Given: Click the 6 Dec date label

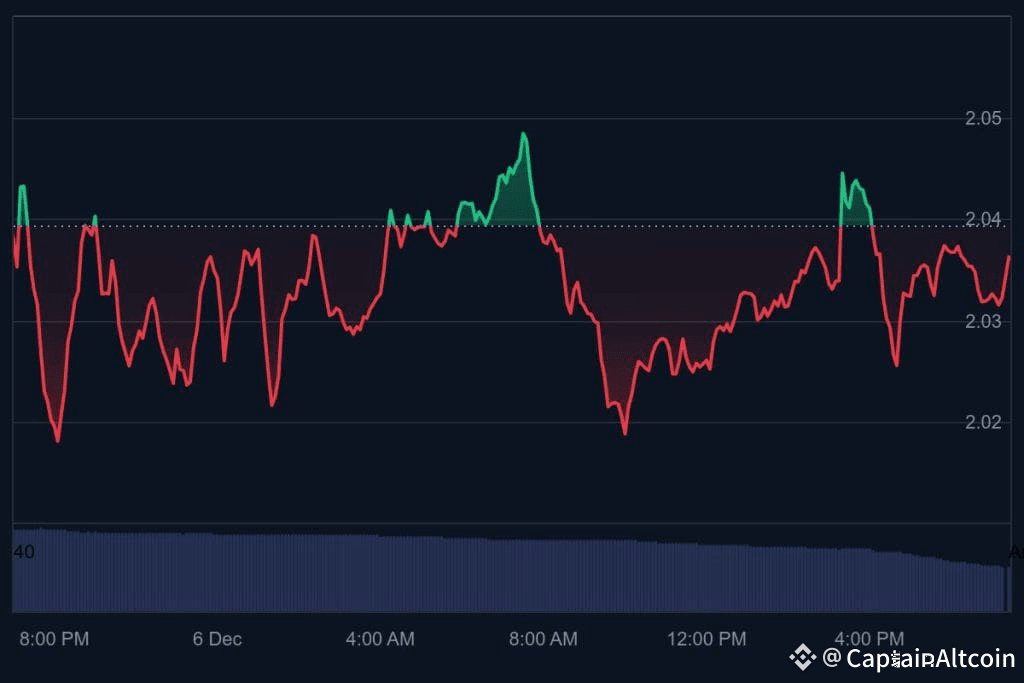Looking at the screenshot, I should pos(217,639).
